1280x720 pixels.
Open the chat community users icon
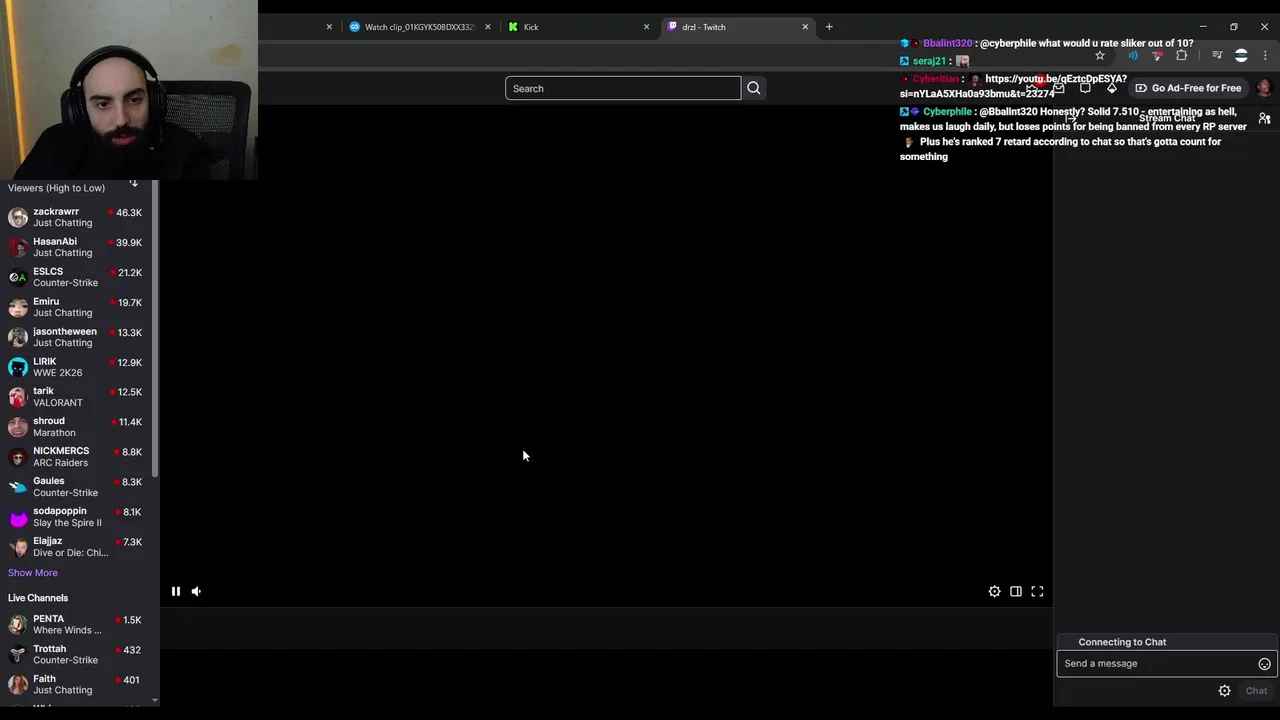(x=1264, y=118)
